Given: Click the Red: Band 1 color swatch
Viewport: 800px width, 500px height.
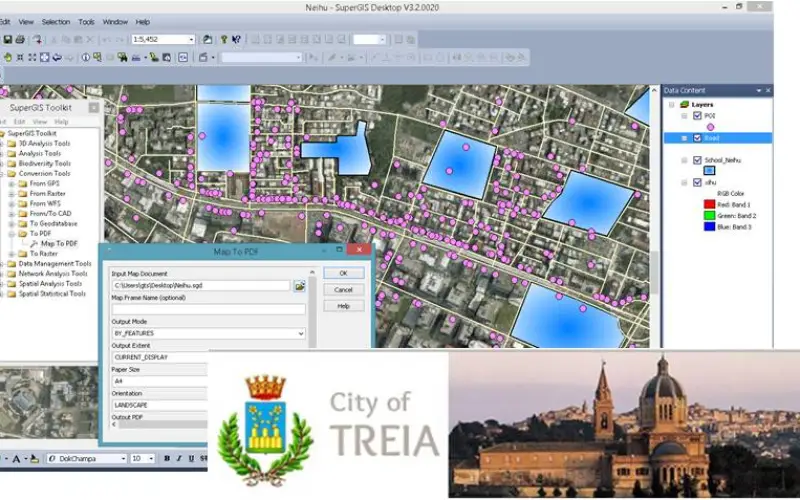Looking at the screenshot, I should (x=709, y=205).
